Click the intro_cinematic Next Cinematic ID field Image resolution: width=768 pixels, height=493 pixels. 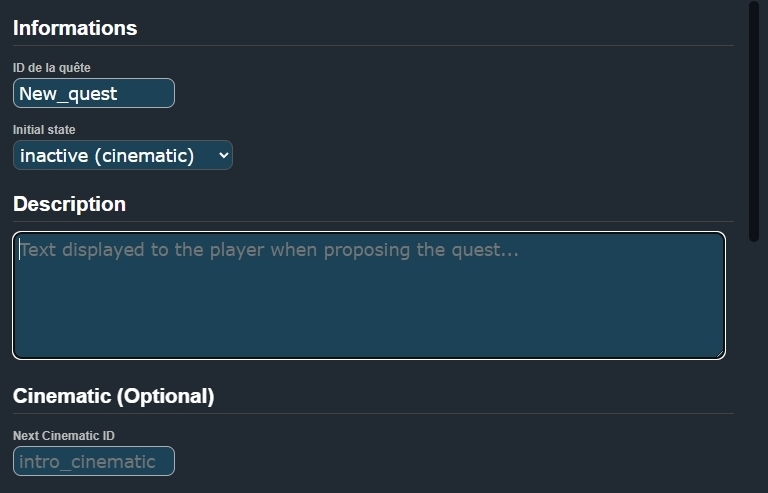[94, 461]
